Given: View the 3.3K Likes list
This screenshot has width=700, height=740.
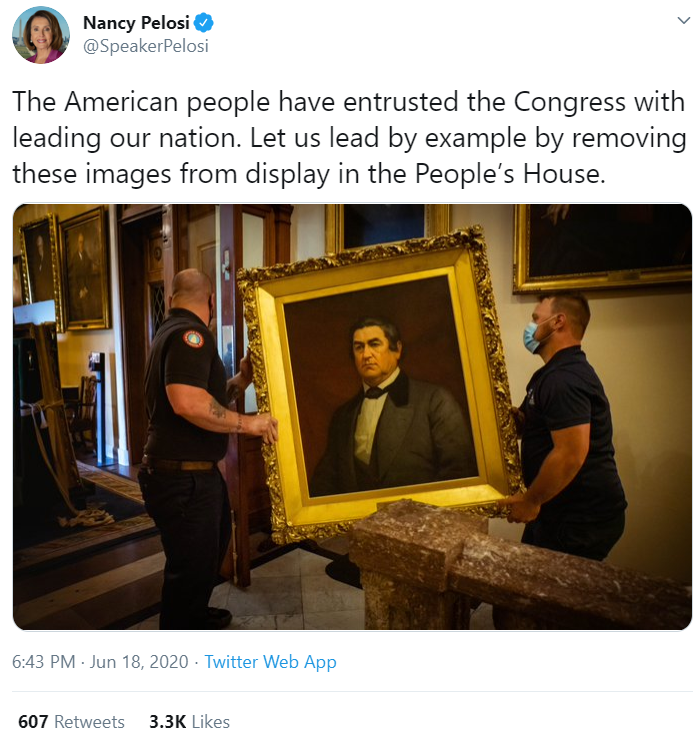Looking at the screenshot, I should click(x=189, y=722).
